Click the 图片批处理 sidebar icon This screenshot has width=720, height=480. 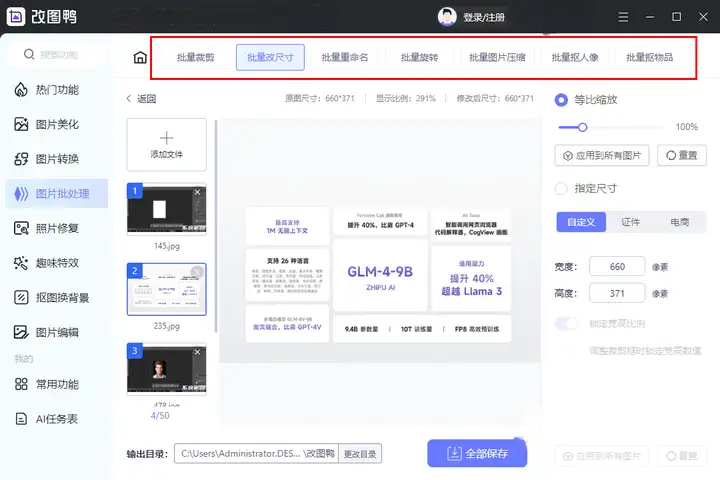click(x=21, y=194)
